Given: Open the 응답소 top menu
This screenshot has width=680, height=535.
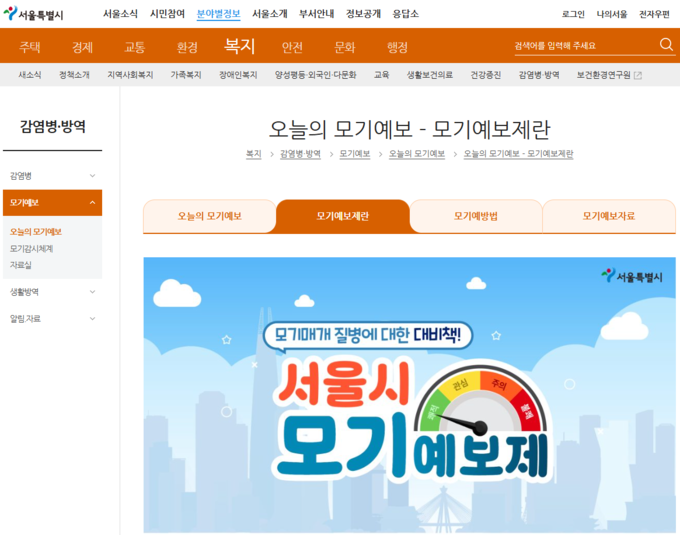Looking at the screenshot, I should point(405,14).
